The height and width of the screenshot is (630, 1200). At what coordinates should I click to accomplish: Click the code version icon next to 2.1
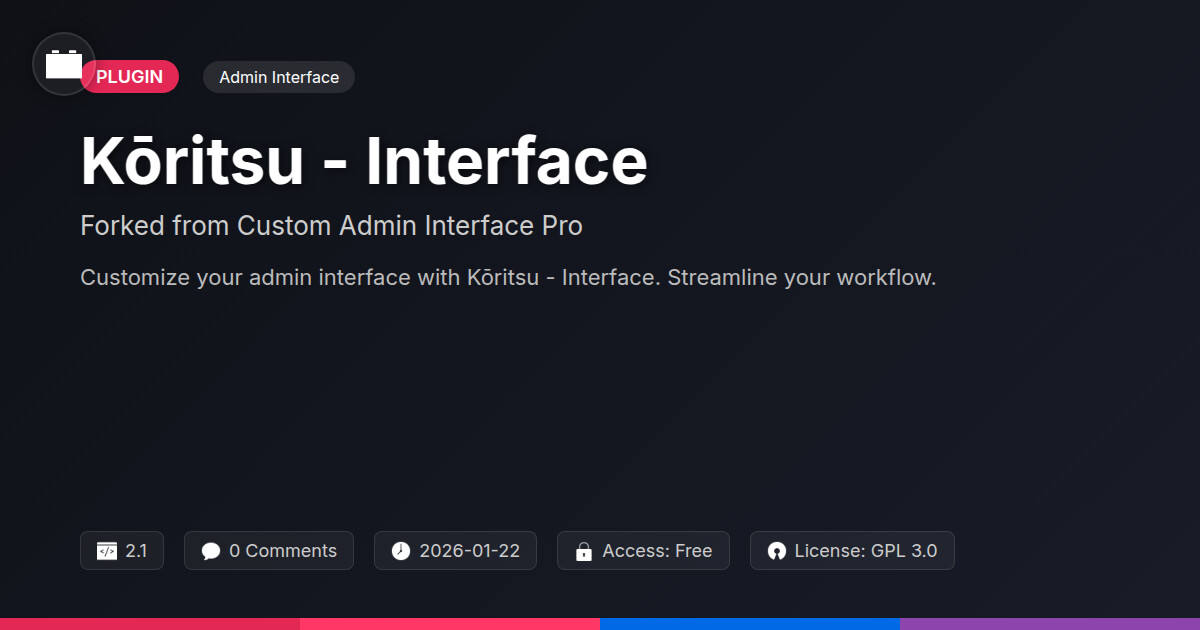tap(107, 551)
